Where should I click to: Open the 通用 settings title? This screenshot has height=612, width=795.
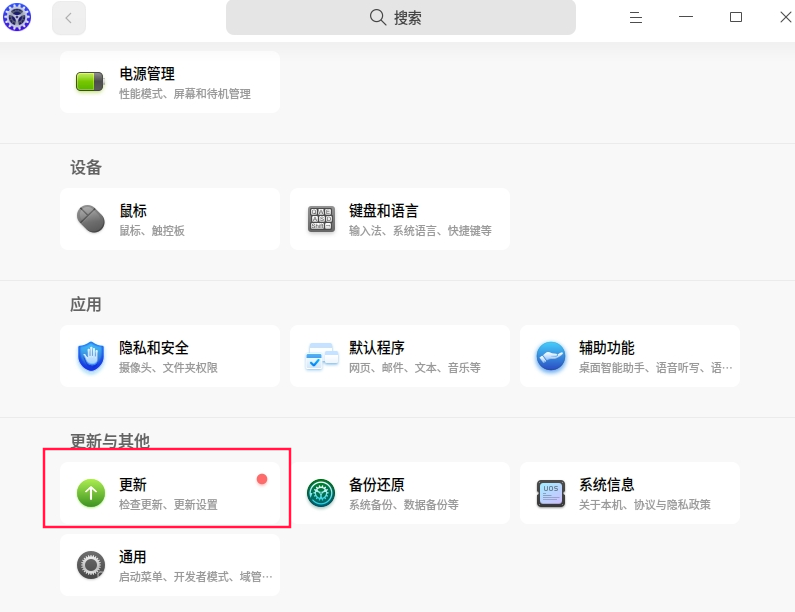tap(133, 557)
